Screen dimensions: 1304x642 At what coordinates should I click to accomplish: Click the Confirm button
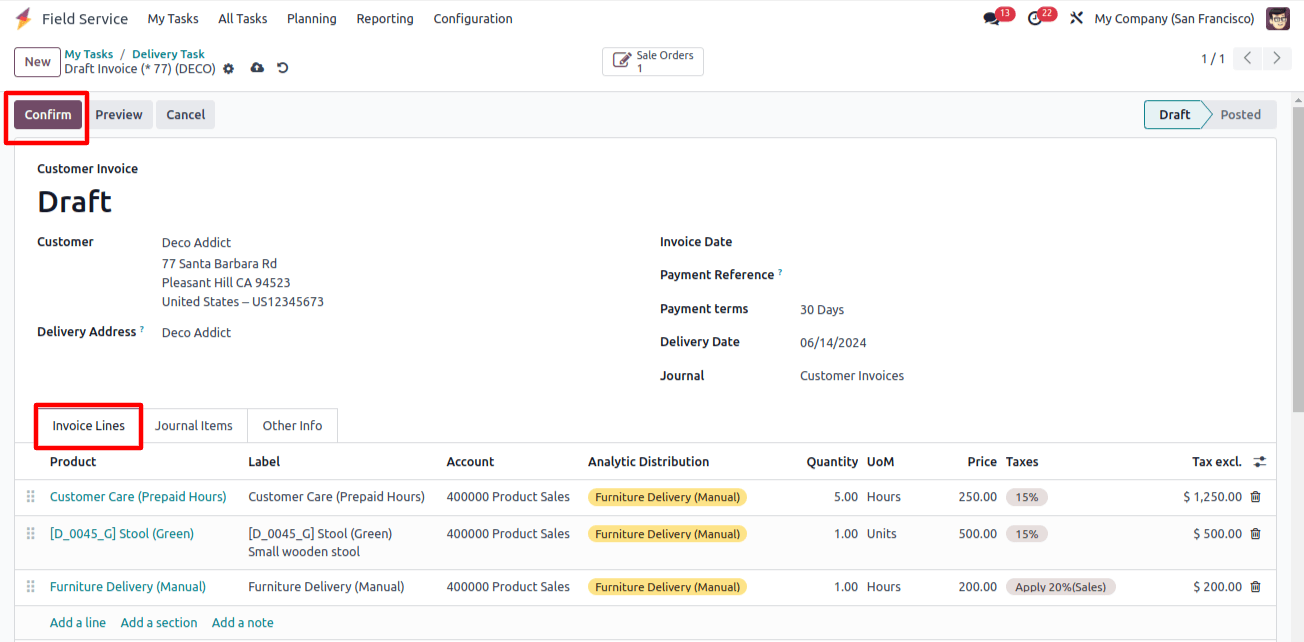48,115
